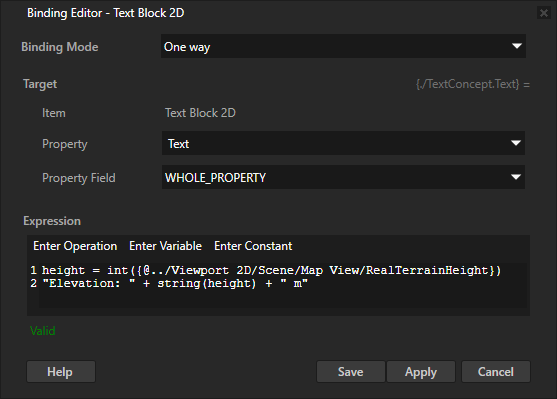Click the green Valid status text
Image resolution: width=557 pixels, height=399 pixels.
(x=43, y=331)
